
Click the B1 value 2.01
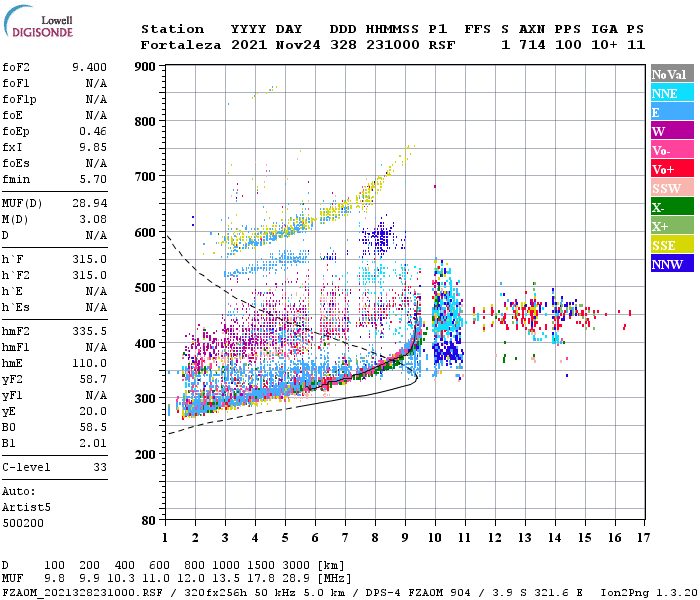[93, 444]
